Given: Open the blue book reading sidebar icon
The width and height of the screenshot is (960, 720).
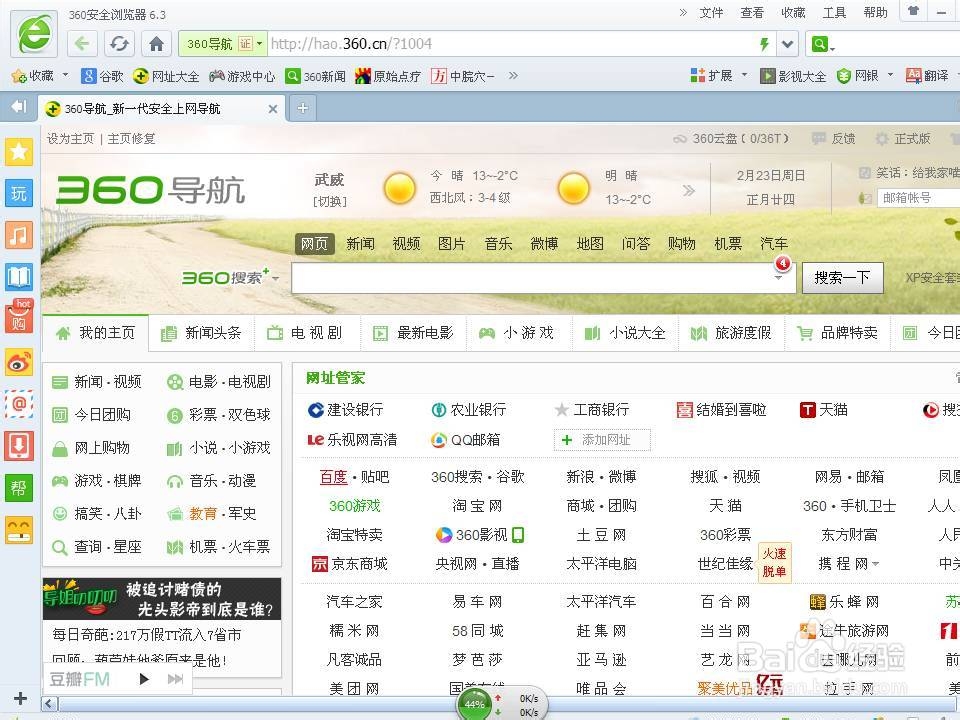Looking at the screenshot, I should [x=19, y=277].
